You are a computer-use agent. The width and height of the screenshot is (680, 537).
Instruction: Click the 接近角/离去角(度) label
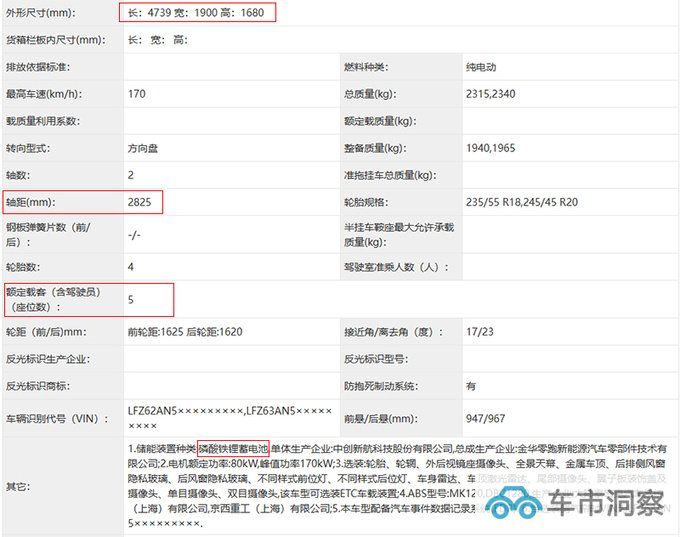pos(393,332)
